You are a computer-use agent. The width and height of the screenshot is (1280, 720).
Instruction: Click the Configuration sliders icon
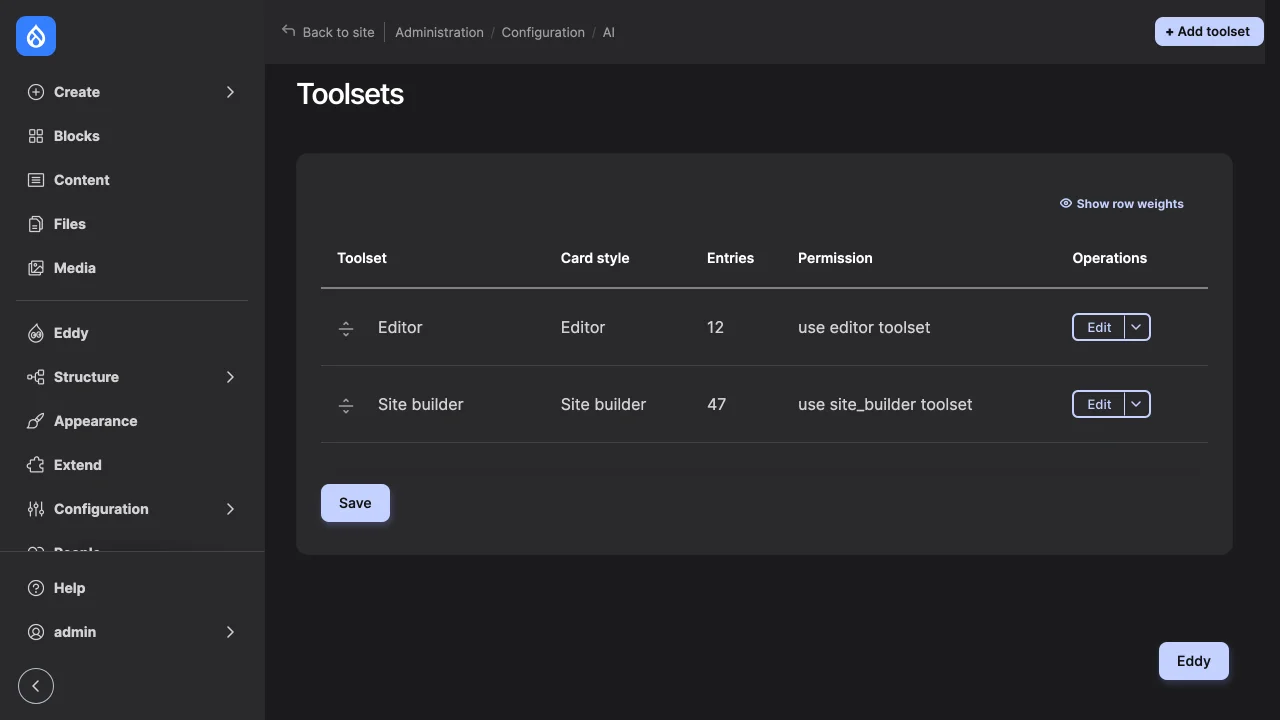(36, 509)
